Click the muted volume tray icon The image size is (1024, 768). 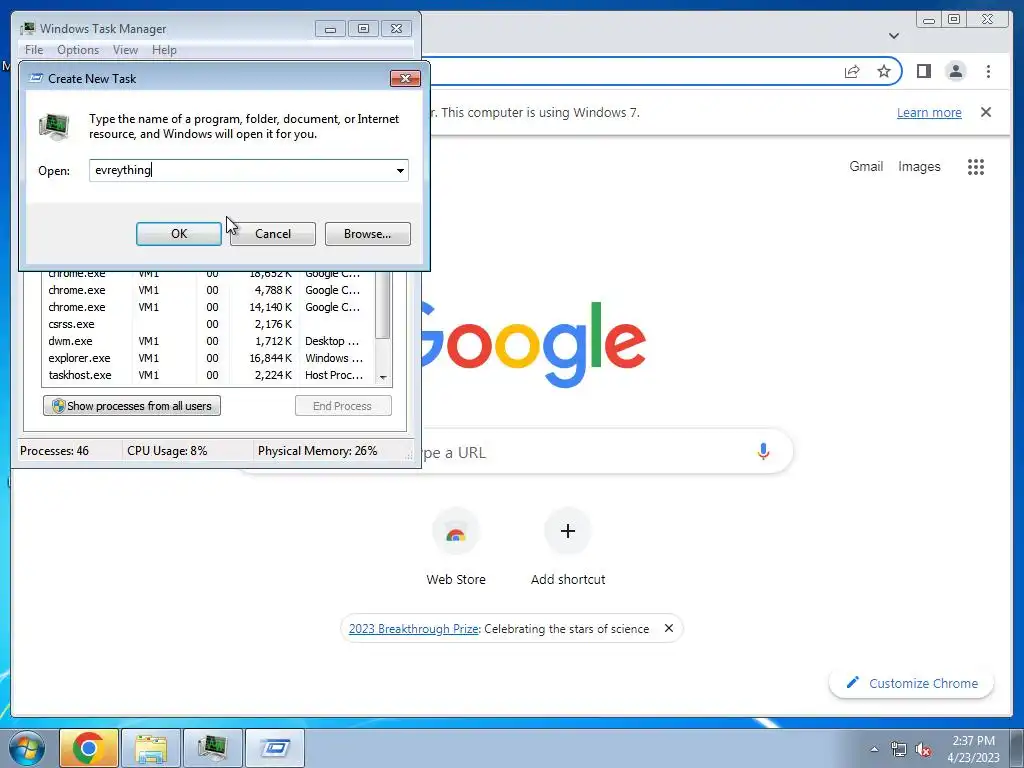pyautogui.click(x=923, y=749)
